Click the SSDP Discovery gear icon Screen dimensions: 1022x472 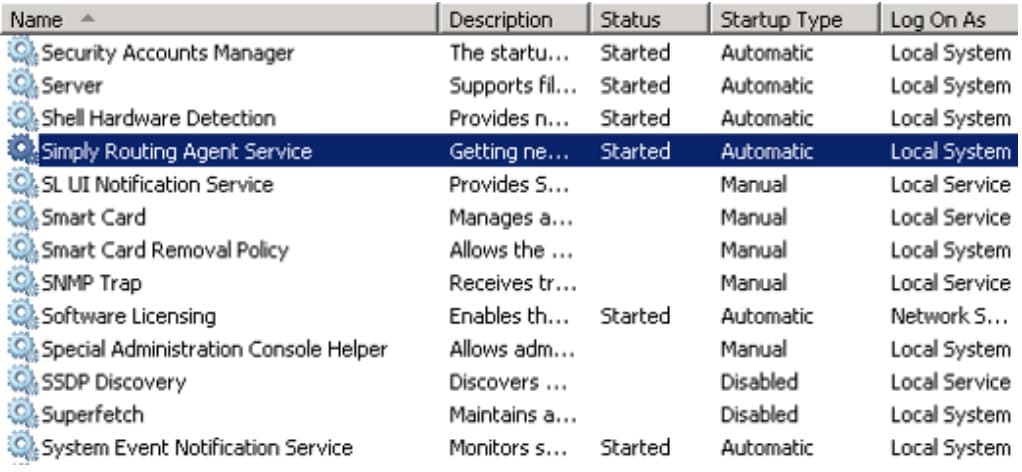pos(20,382)
